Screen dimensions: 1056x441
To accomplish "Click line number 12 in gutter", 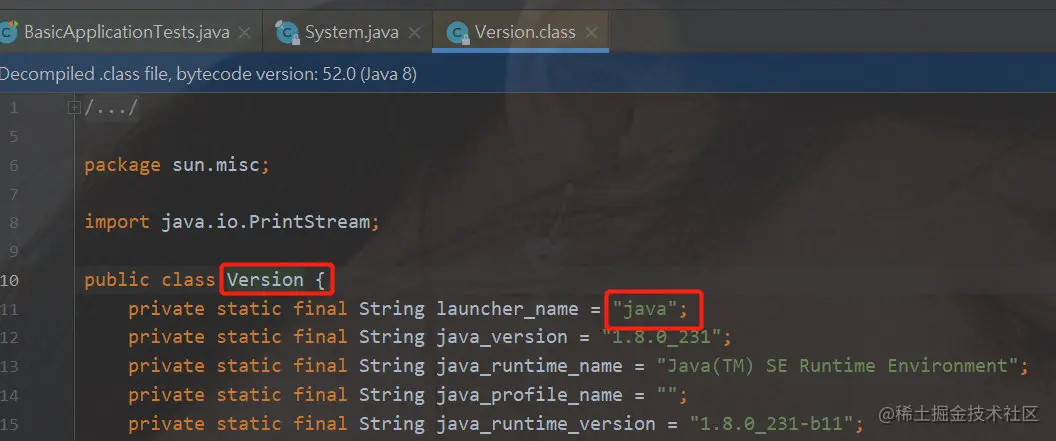I will [10, 337].
